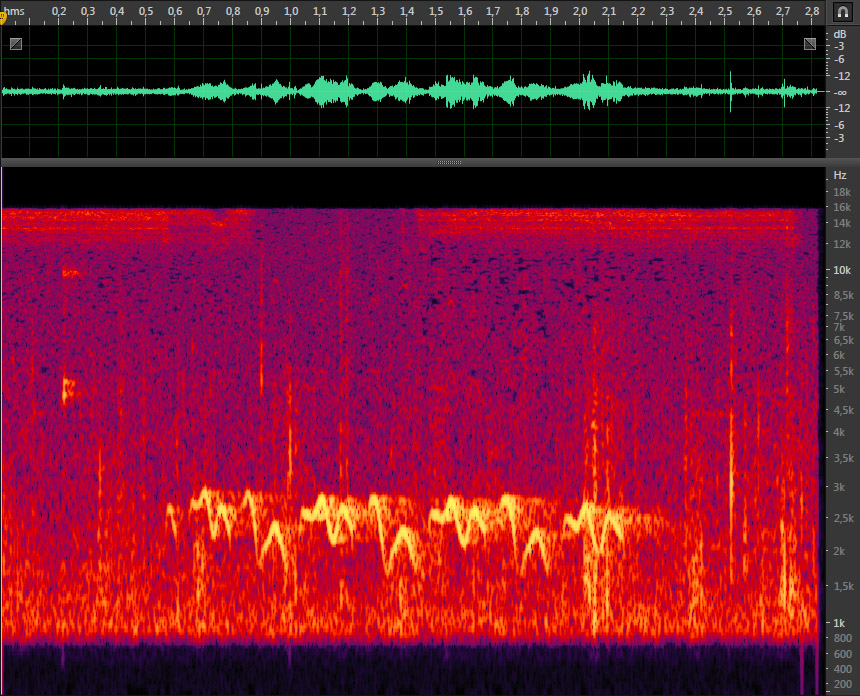Viewport: 860px width, 696px height.
Task: Click the 1k label on frequency scale
Action: coord(839,623)
